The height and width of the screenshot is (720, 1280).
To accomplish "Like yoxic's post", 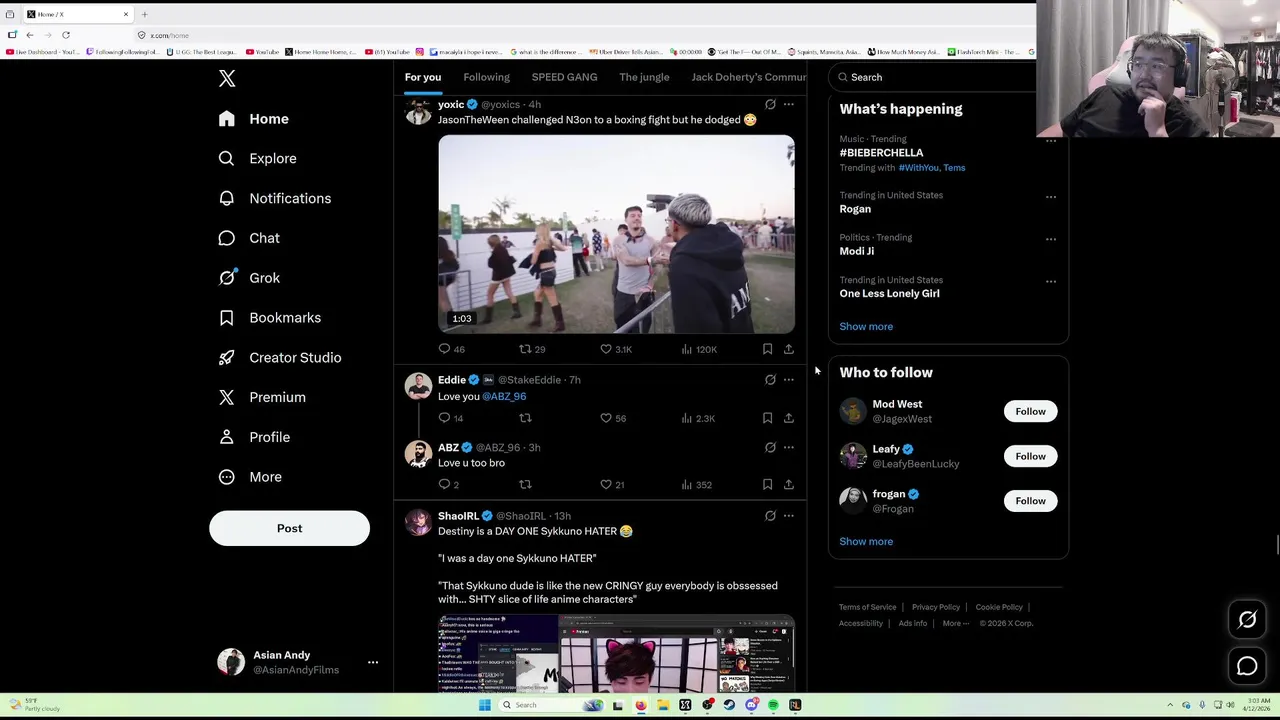I will tap(615, 349).
